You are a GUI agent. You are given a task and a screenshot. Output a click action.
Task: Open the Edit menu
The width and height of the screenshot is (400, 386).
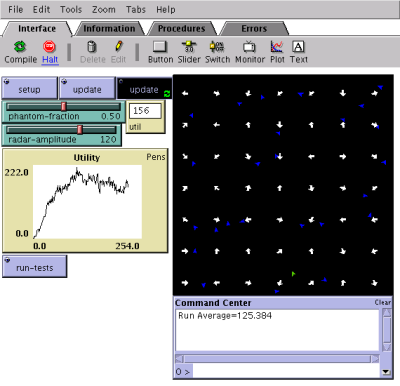tap(41, 10)
